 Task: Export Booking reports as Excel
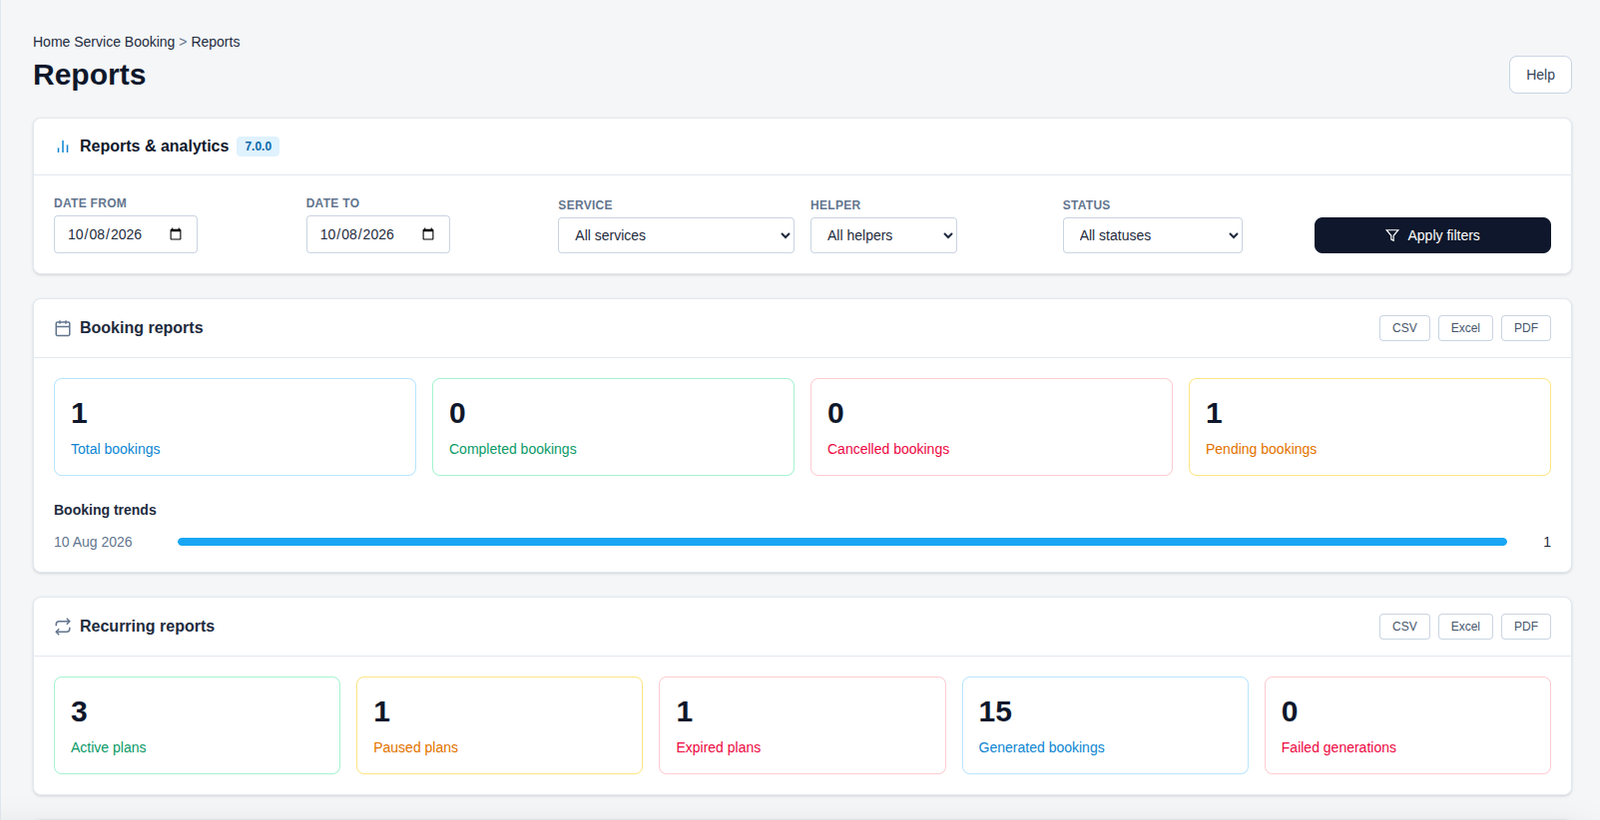tap(1465, 328)
